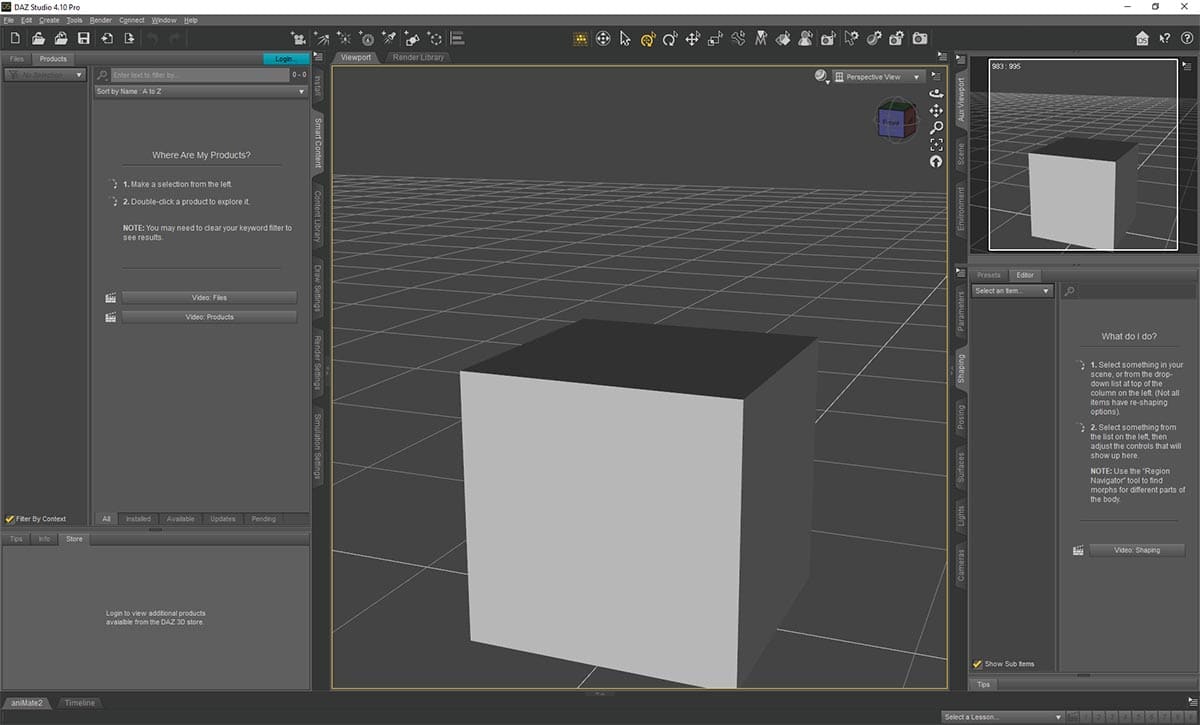Click the Video: Shaping button
The height and width of the screenshot is (725, 1200).
tap(1136, 549)
